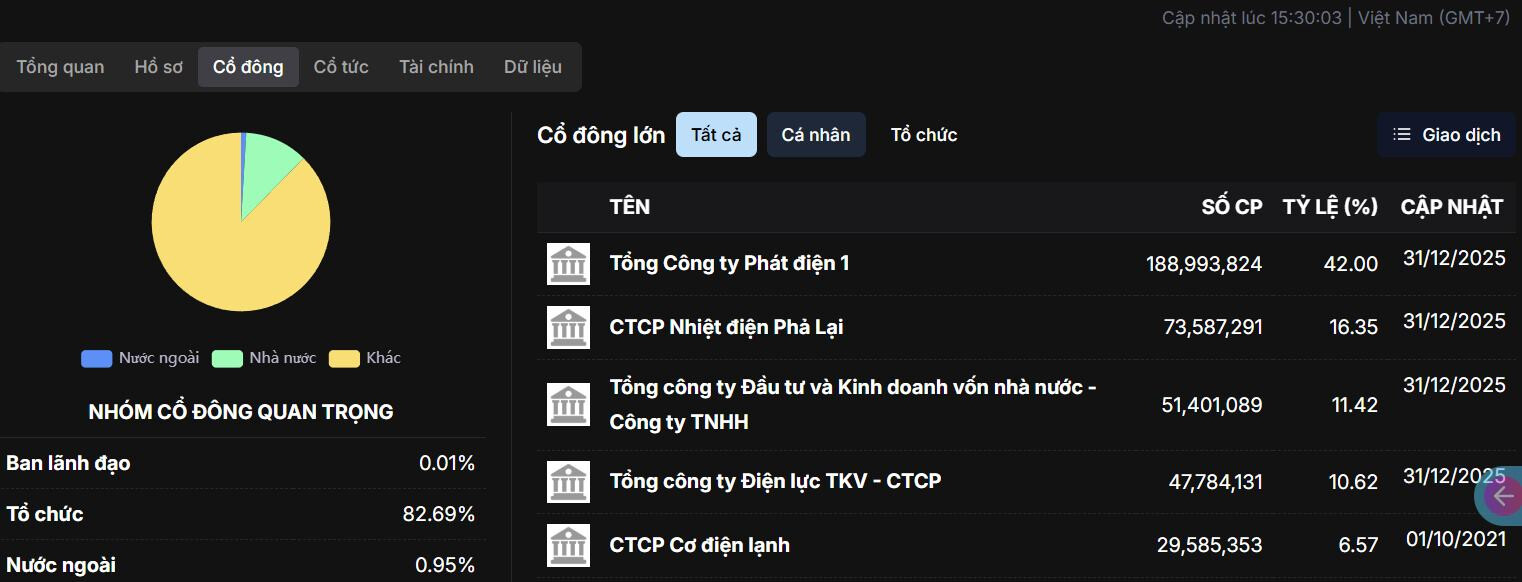Click institution icon beside Tổng Công ty Phát điện 1
1522x582 pixels.
[568, 264]
